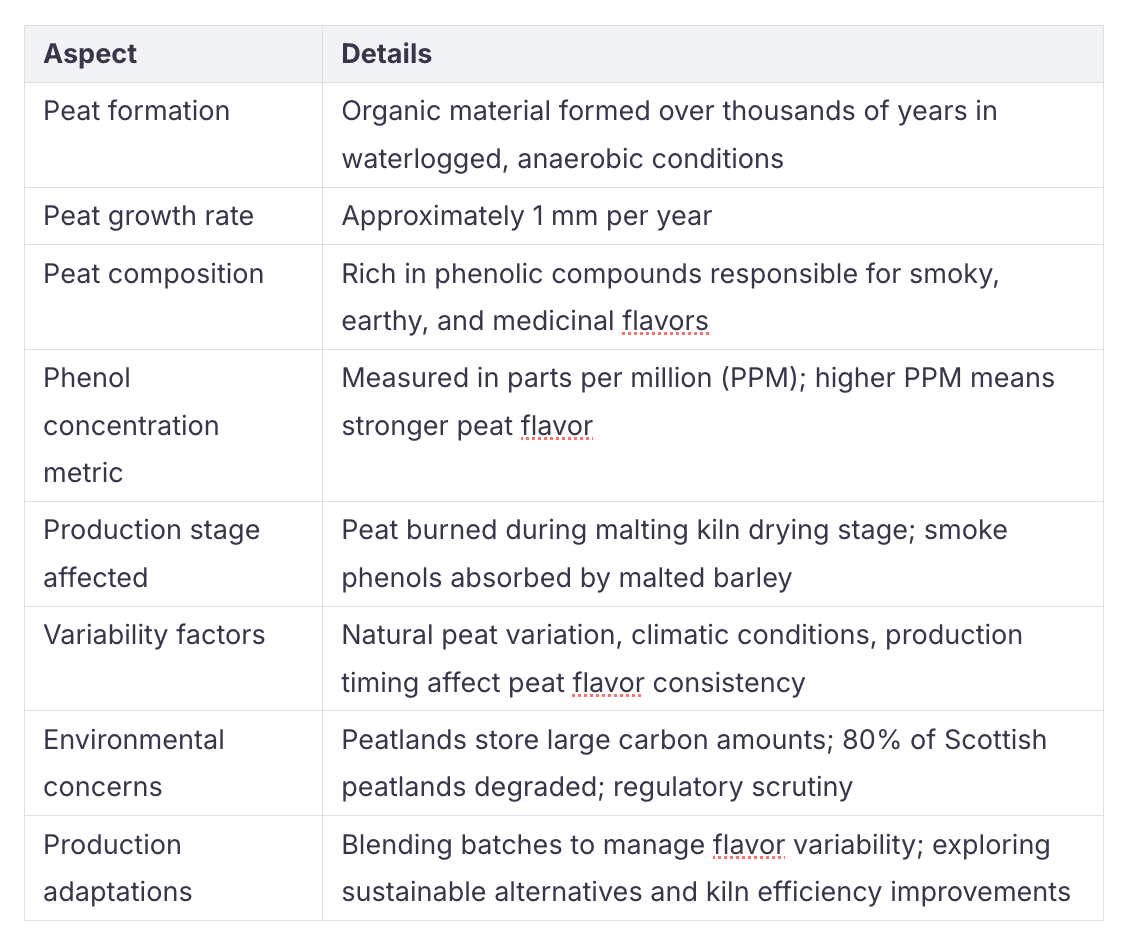Select the Peat composition cell
The height and width of the screenshot is (948, 1136).
(x=173, y=297)
